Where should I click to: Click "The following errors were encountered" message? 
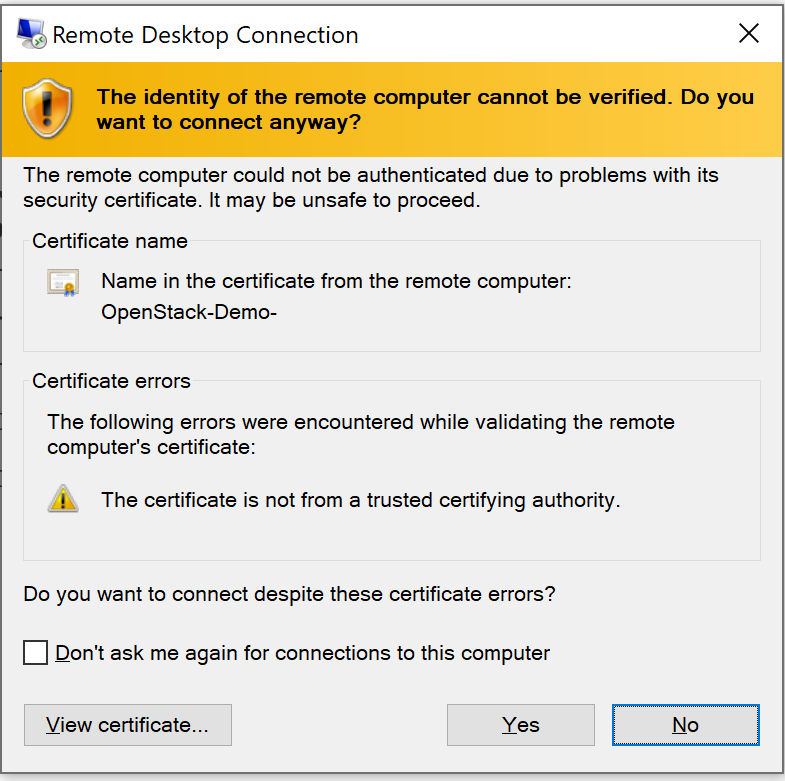click(x=360, y=434)
